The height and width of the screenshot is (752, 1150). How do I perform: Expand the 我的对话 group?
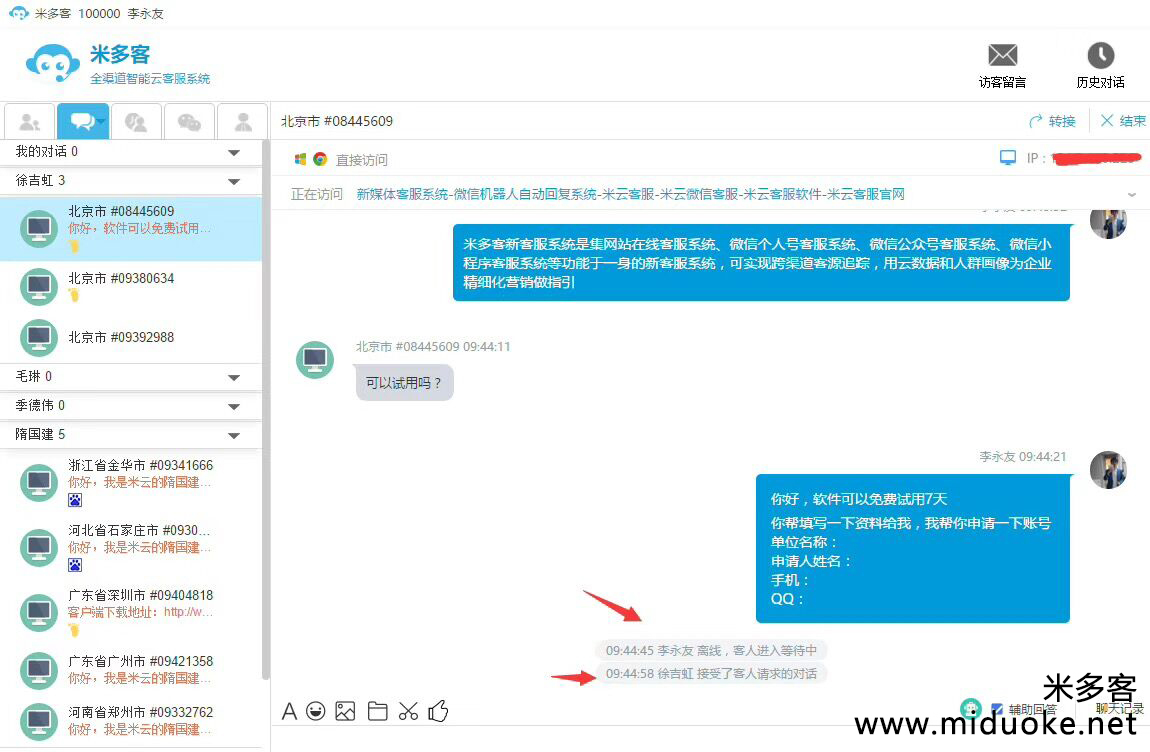pos(234,152)
